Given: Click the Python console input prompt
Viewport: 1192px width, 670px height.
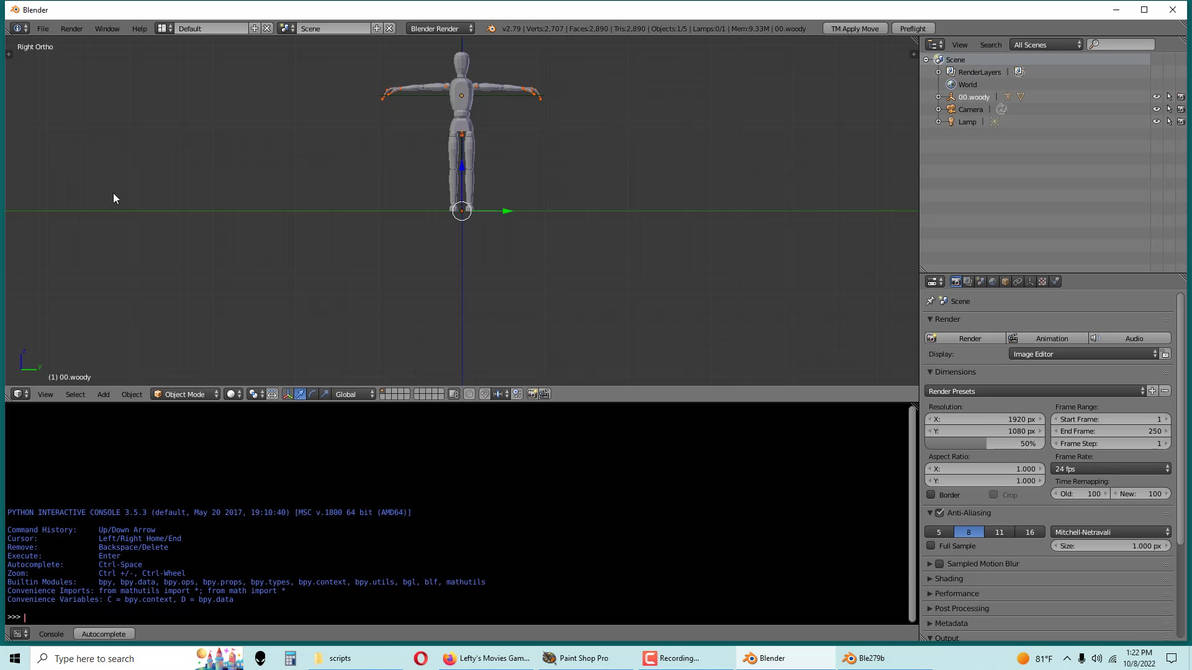Looking at the screenshot, I should point(25,617).
